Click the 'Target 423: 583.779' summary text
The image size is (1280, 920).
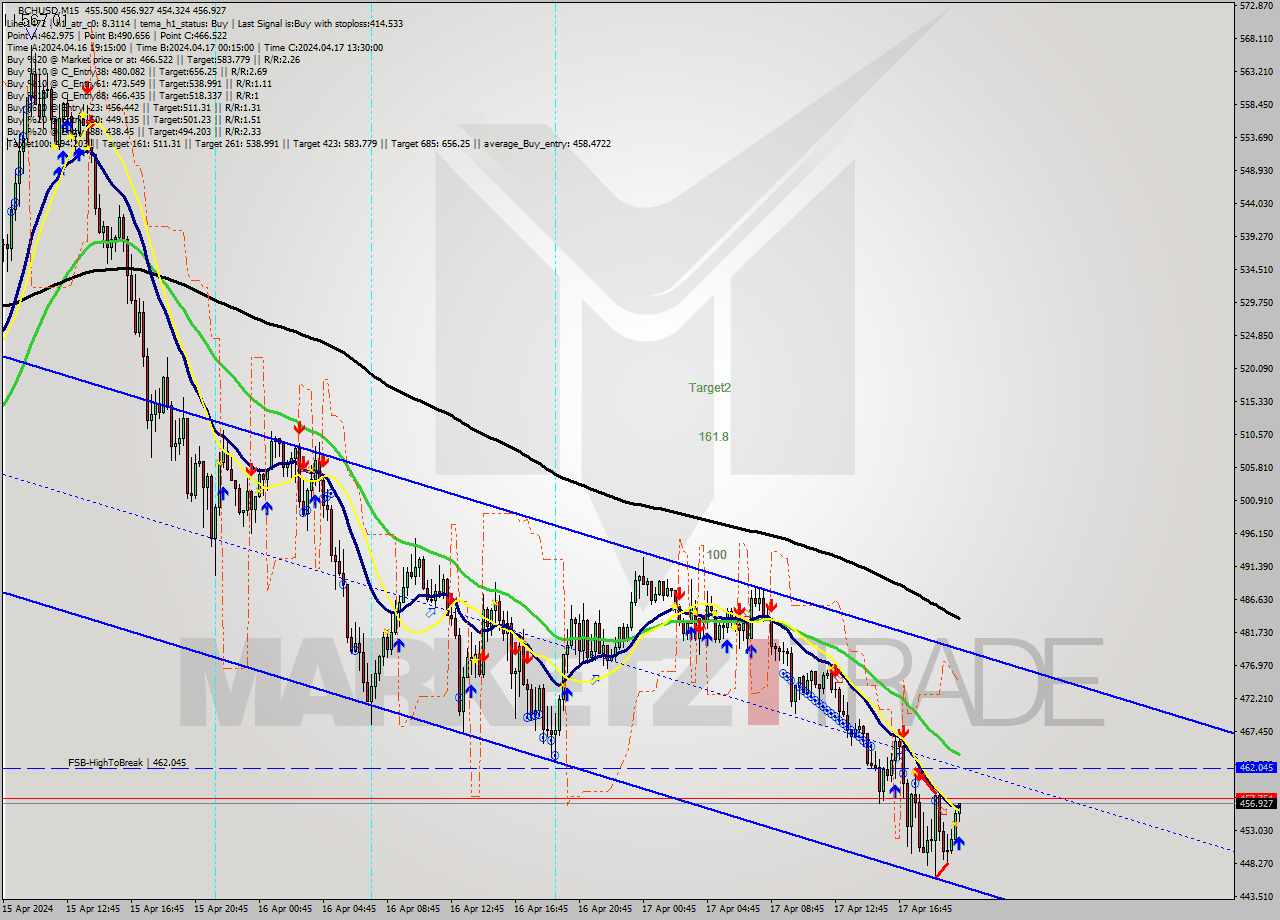point(337,143)
